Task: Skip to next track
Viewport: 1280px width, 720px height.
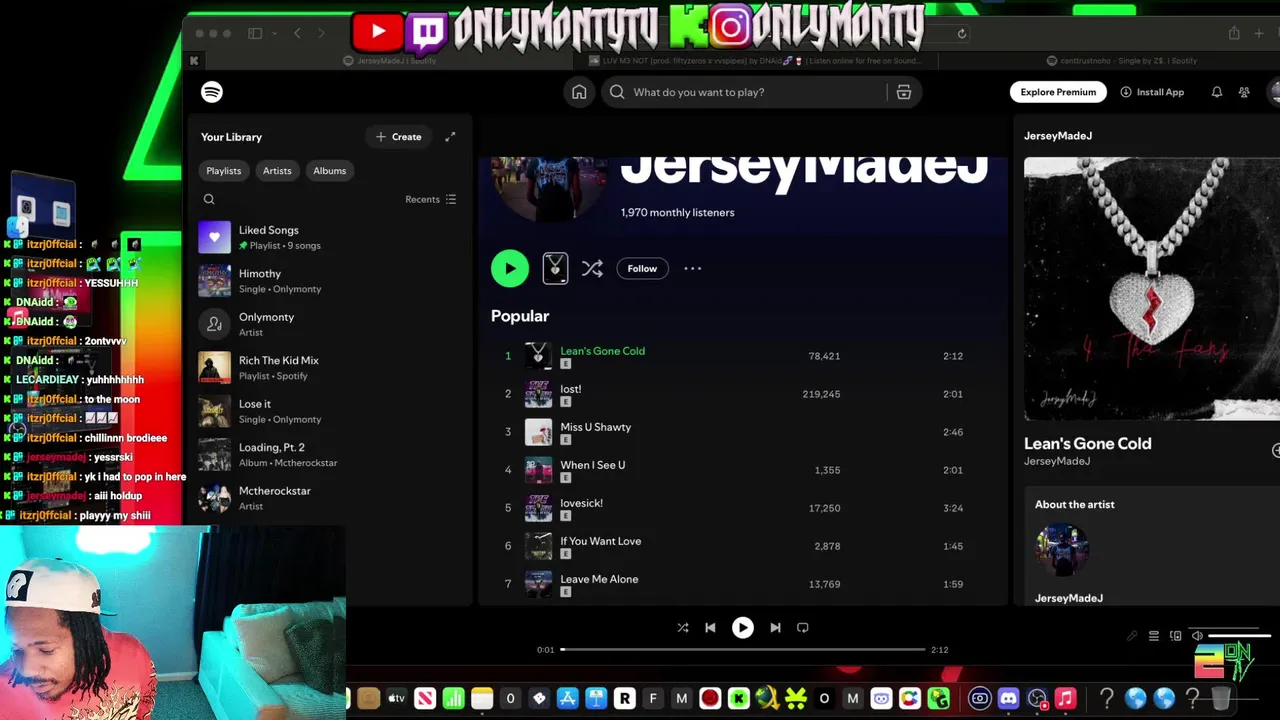Action: click(x=775, y=628)
